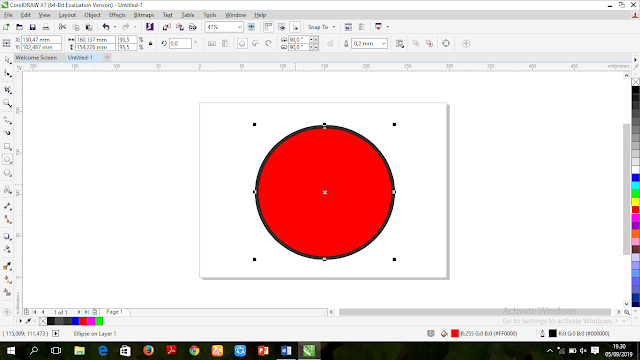Click the Export icon
This screenshot has height=360, width=640.
[180, 27]
